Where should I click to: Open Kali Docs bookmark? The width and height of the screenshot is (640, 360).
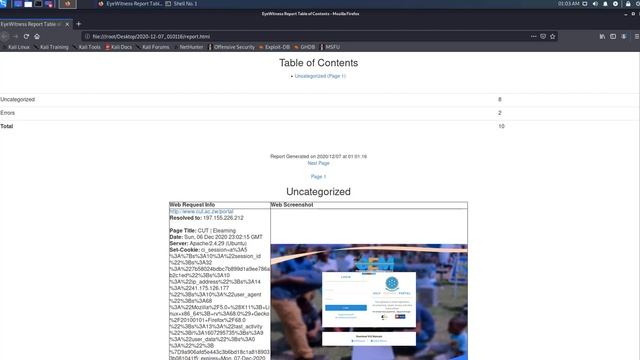click(x=119, y=47)
